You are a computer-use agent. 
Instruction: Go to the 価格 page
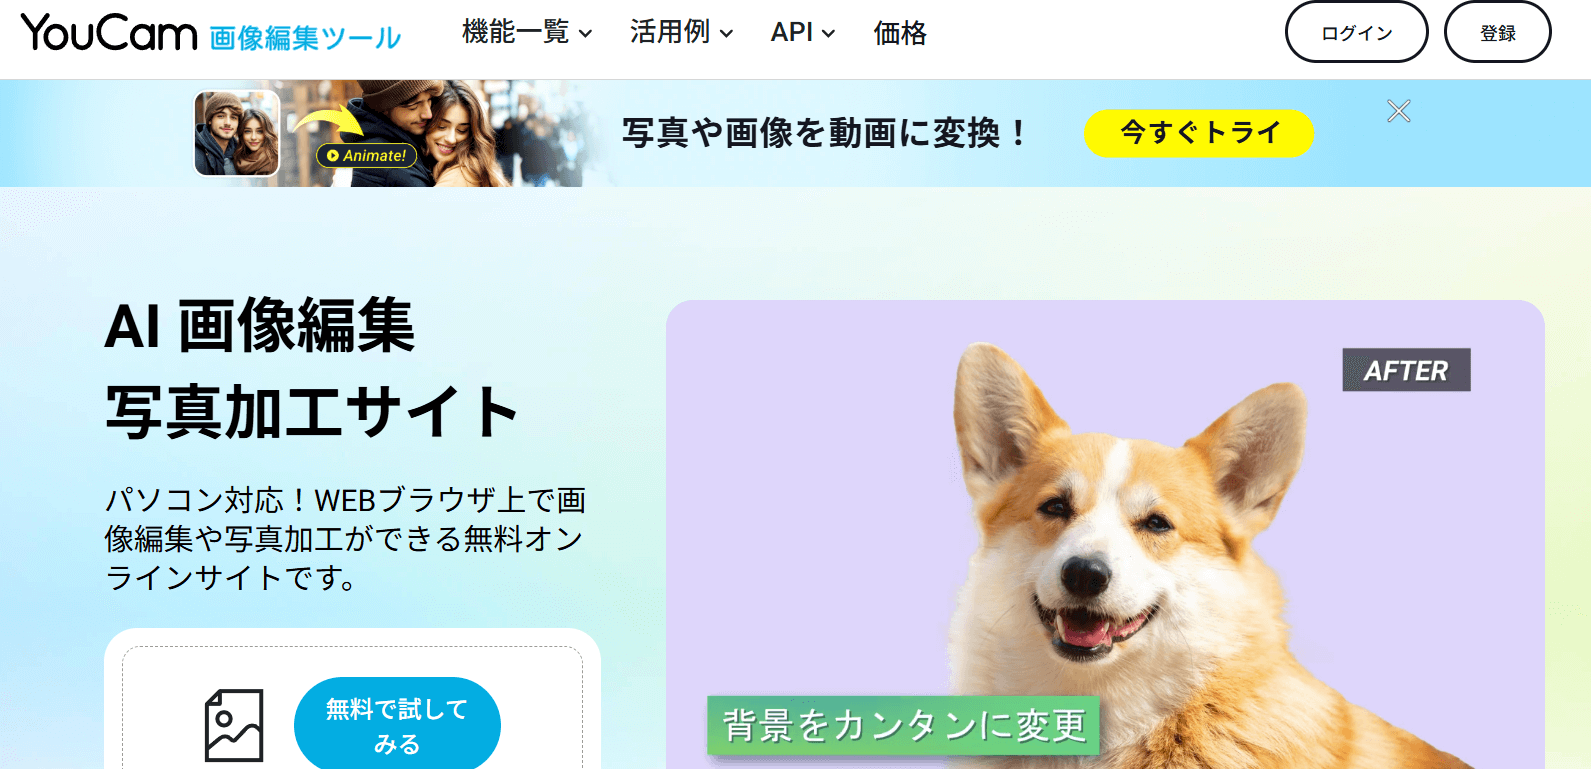(900, 33)
